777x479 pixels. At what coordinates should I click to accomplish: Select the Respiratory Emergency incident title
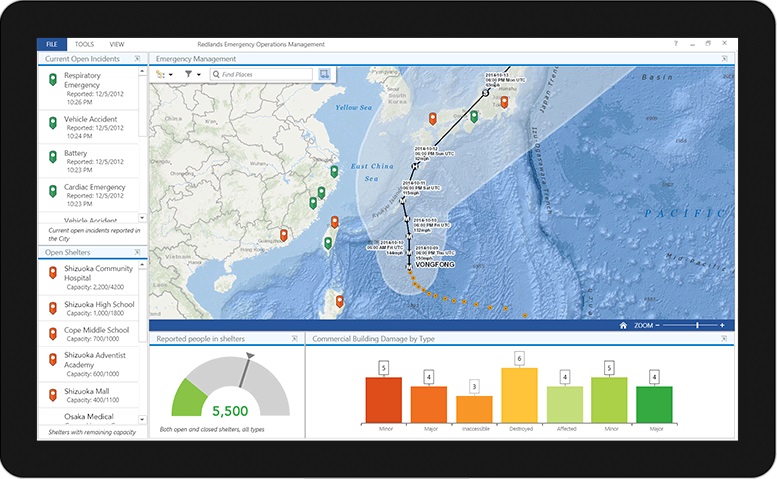(82, 80)
